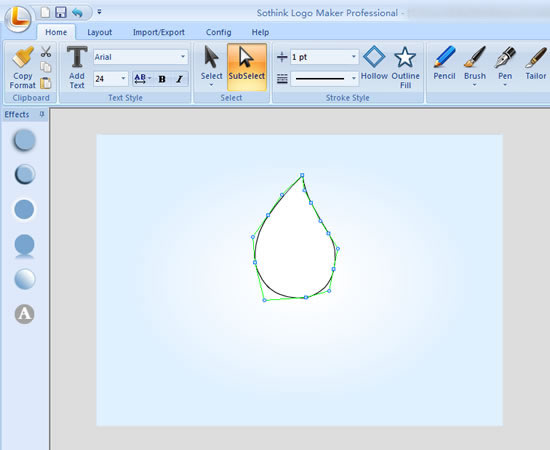Select the Tailor tool
550x450 pixels.
coord(536,63)
